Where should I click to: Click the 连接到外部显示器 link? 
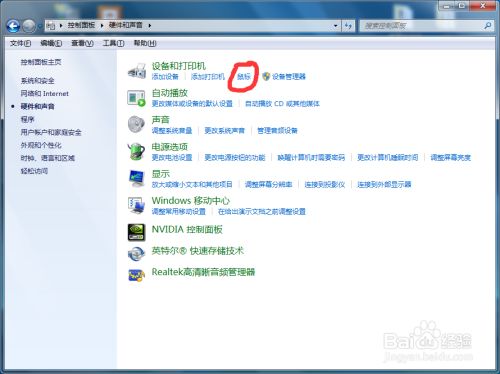(384, 184)
